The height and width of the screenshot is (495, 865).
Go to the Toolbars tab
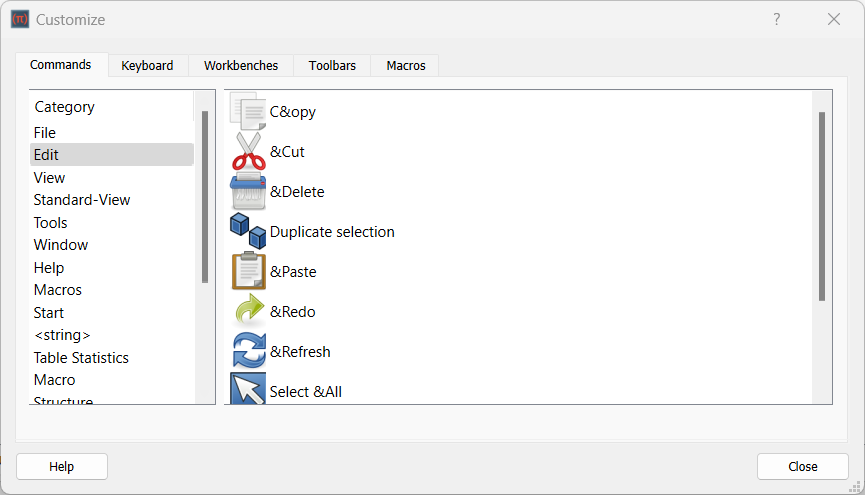332,65
